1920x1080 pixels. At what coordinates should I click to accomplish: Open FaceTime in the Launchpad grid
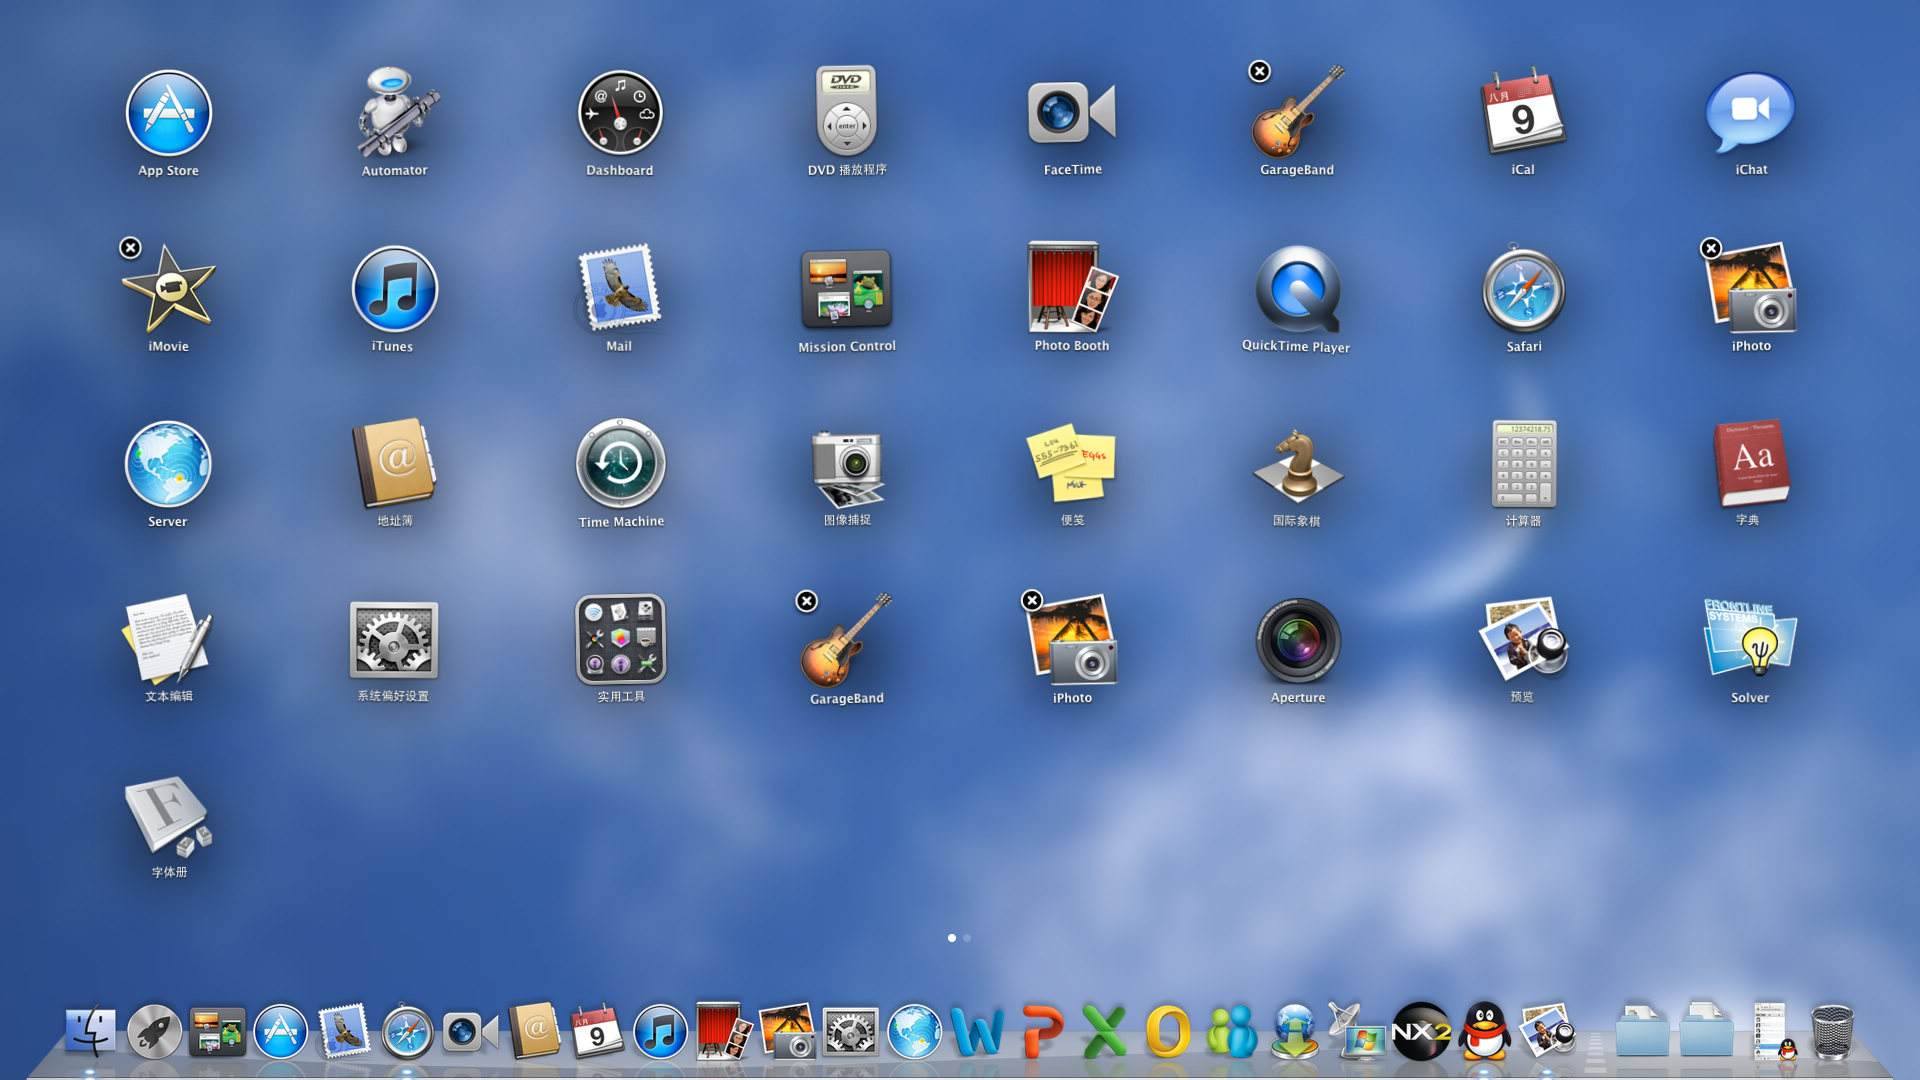click(1072, 112)
